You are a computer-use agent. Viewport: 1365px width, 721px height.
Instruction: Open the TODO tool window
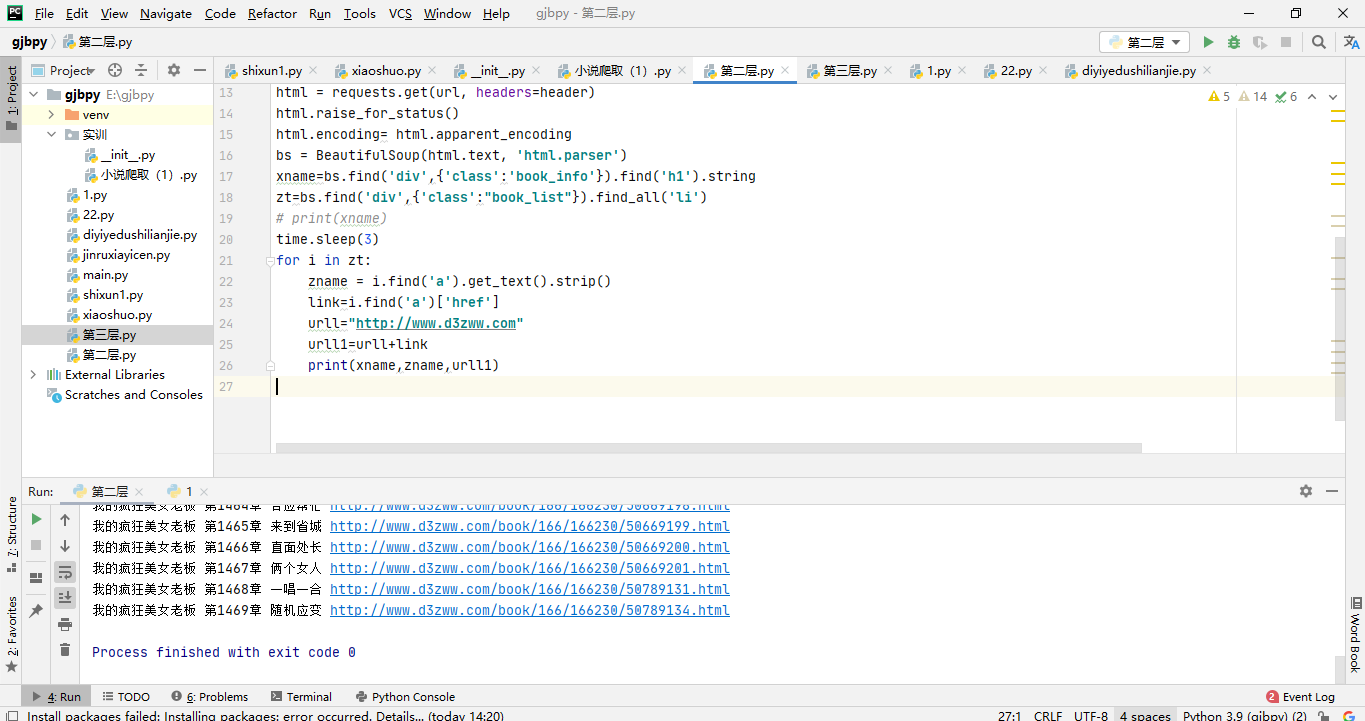pyautogui.click(x=125, y=697)
